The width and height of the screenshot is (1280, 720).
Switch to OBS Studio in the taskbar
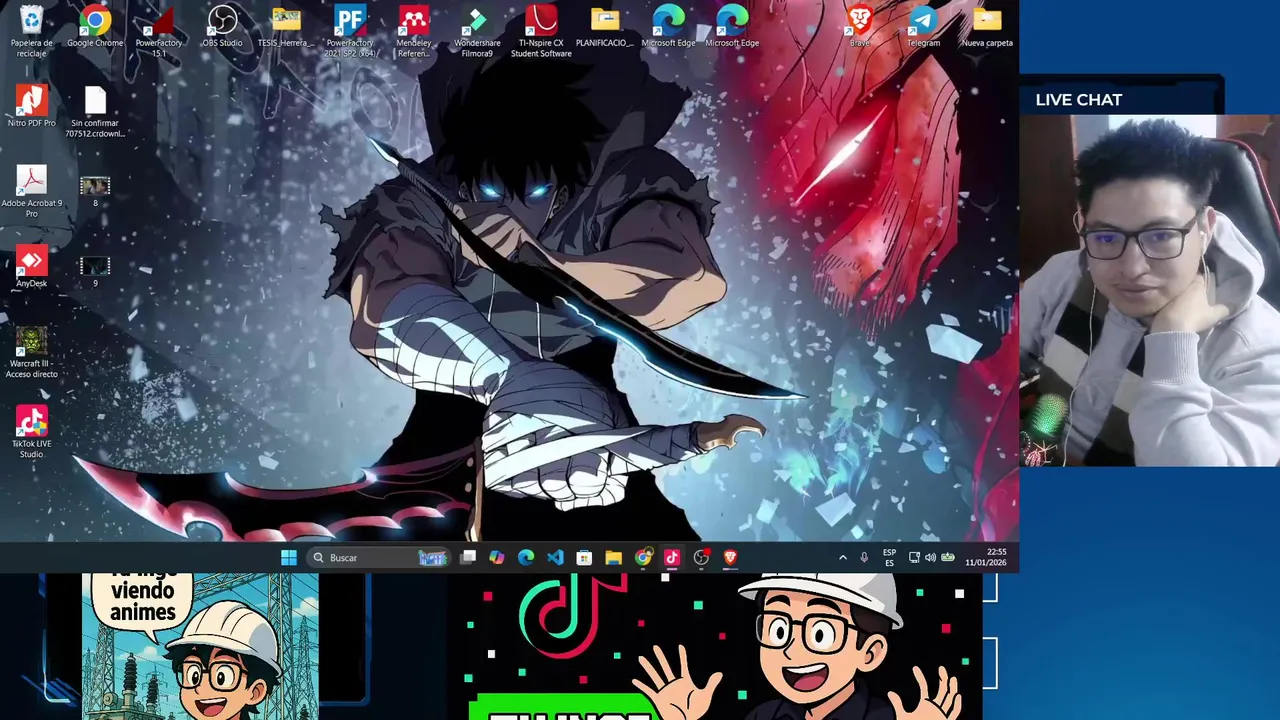click(x=701, y=558)
